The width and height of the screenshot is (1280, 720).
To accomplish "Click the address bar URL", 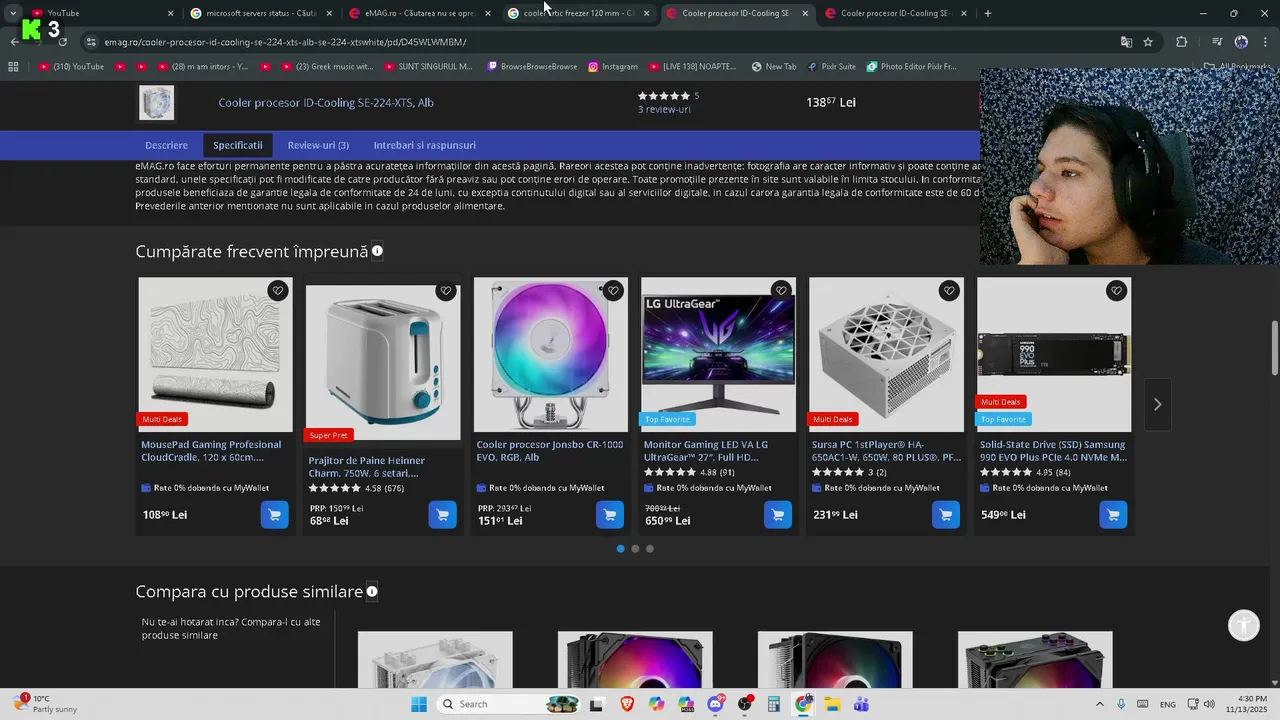I will [x=285, y=42].
